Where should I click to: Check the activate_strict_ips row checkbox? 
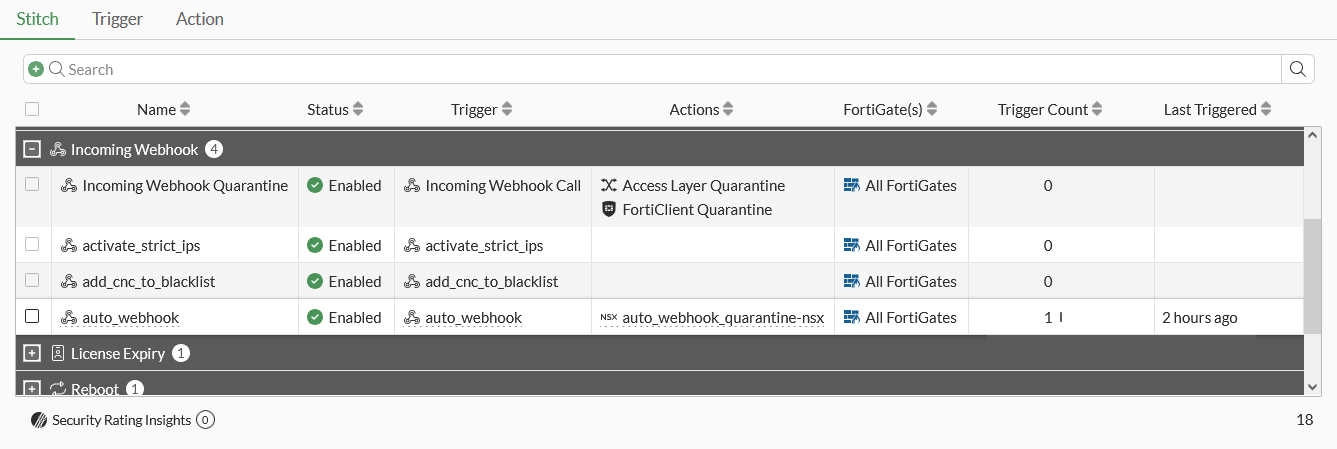(x=32, y=244)
